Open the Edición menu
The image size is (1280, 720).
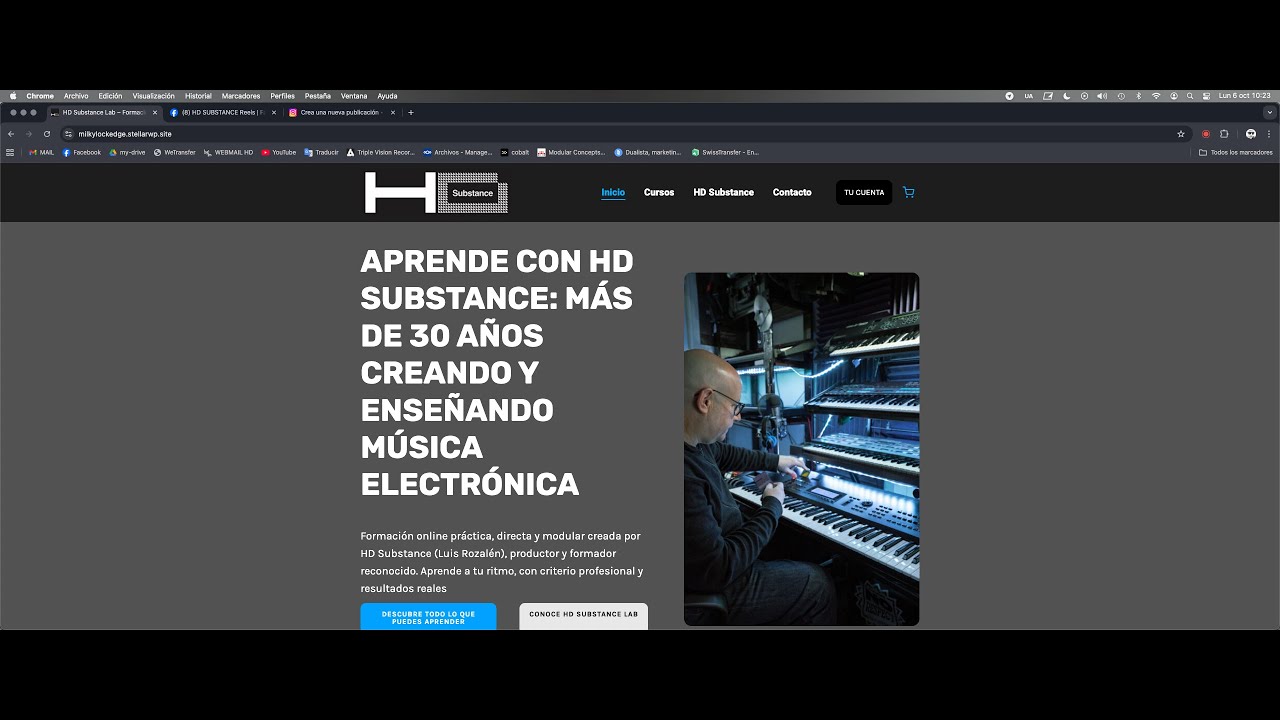point(110,96)
